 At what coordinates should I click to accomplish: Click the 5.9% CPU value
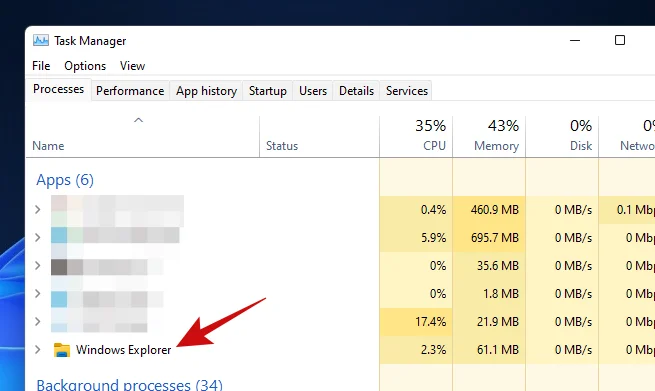pyautogui.click(x=433, y=238)
